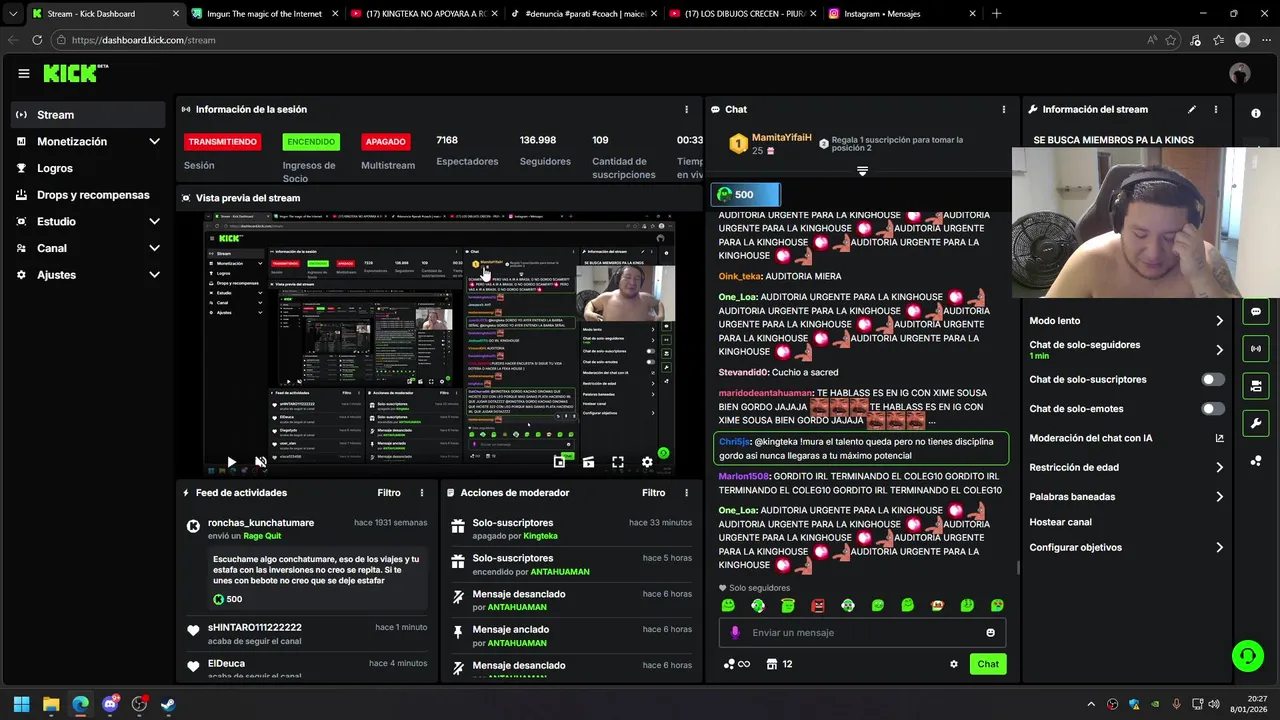Open chat bubble icon on right rail
This screenshot has width=1280, height=720.
click(1256, 312)
